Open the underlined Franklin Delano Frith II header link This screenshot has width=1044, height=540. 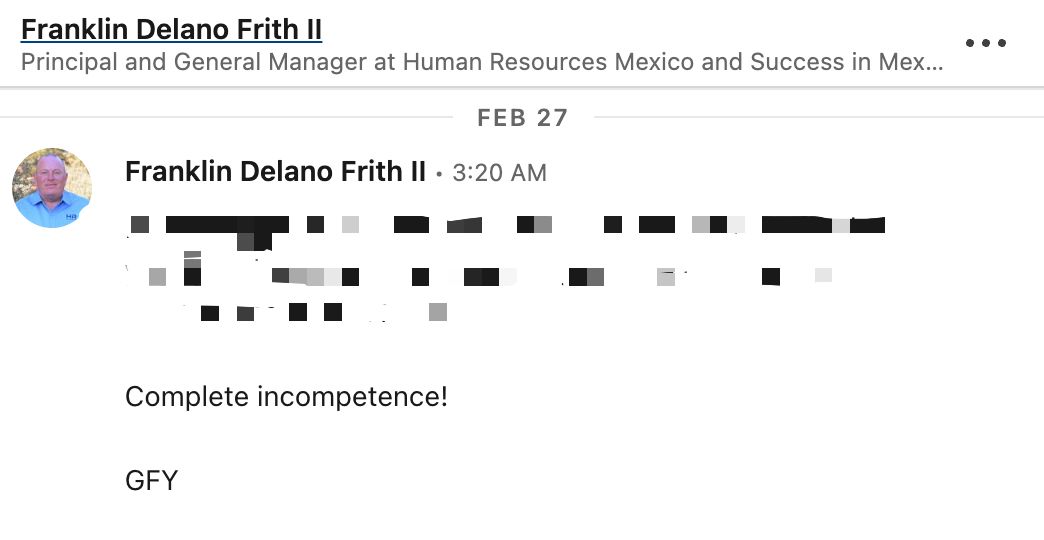tap(171, 29)
